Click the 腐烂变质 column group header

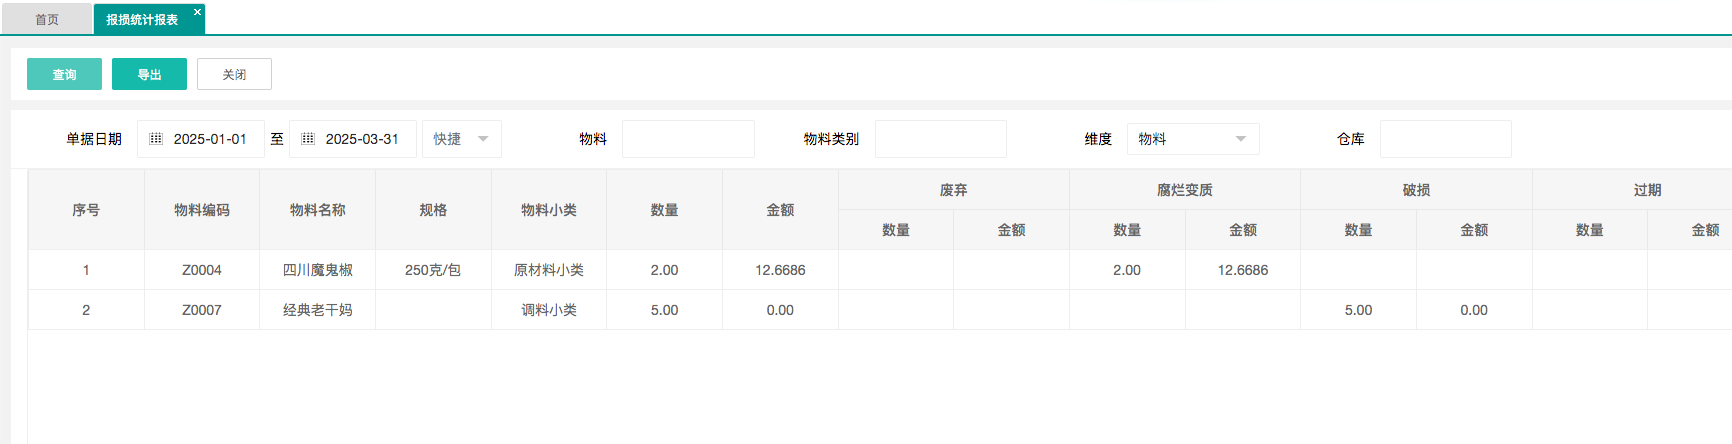click(1184, 190)
